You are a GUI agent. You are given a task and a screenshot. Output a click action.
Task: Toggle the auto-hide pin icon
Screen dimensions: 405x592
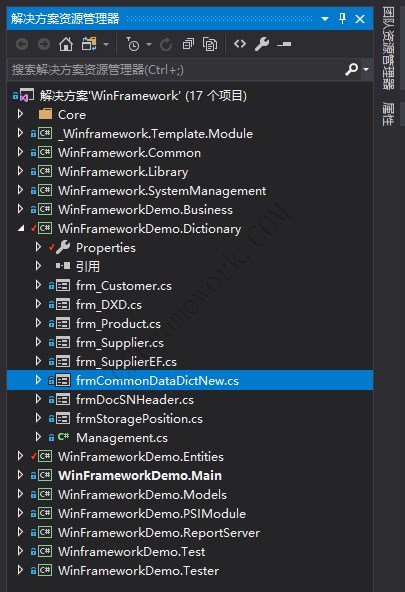coord(342,18)
